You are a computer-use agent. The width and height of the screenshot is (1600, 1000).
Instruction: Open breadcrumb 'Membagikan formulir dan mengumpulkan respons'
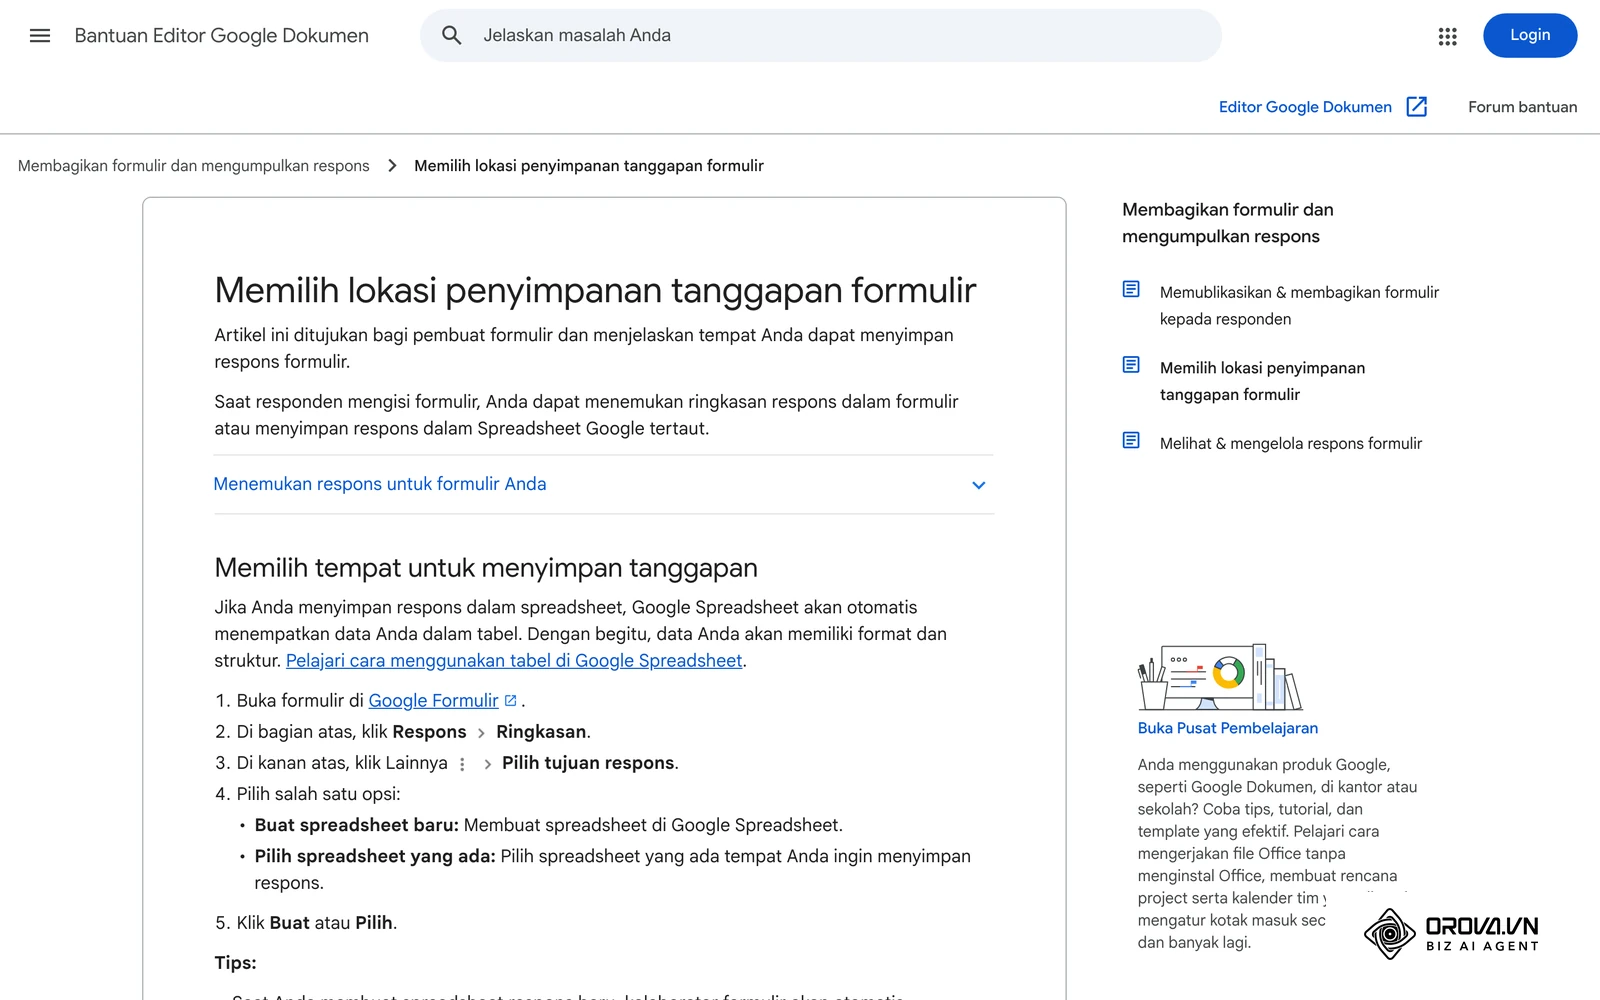coord(194,166)
